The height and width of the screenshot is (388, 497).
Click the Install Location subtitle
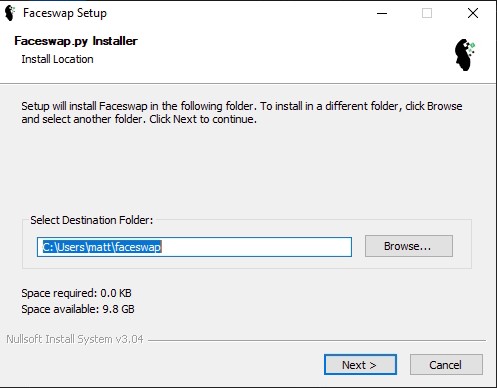pyautogui.click(x=57, y=59)
